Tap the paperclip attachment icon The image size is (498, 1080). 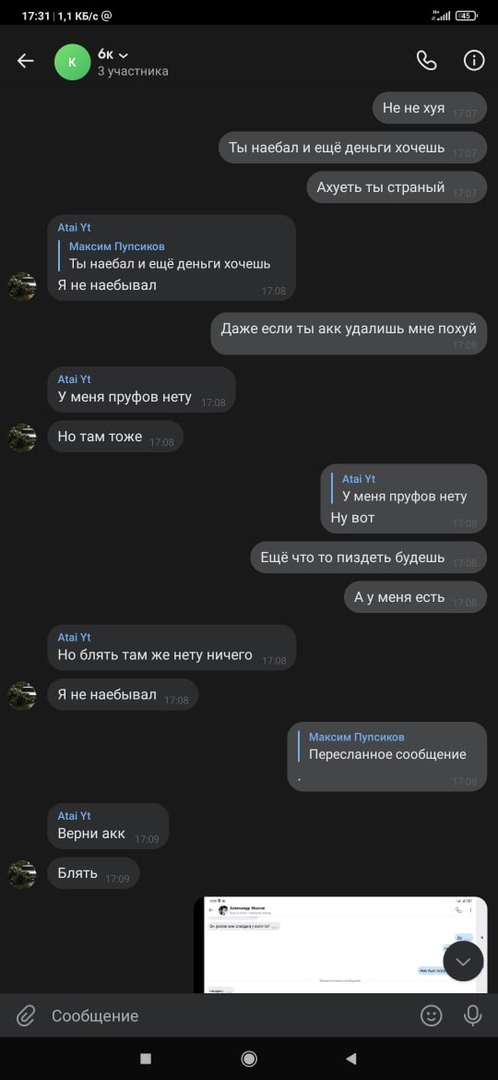coord(25,1015)
